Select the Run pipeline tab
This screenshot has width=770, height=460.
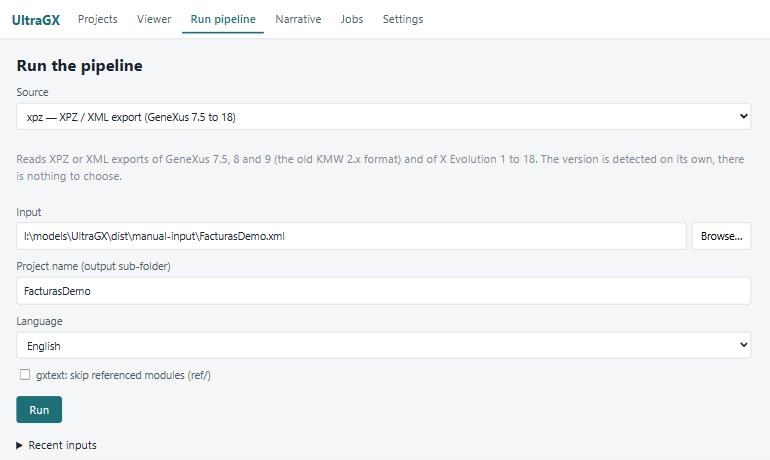pyautogui.click(x=223, y=19)
